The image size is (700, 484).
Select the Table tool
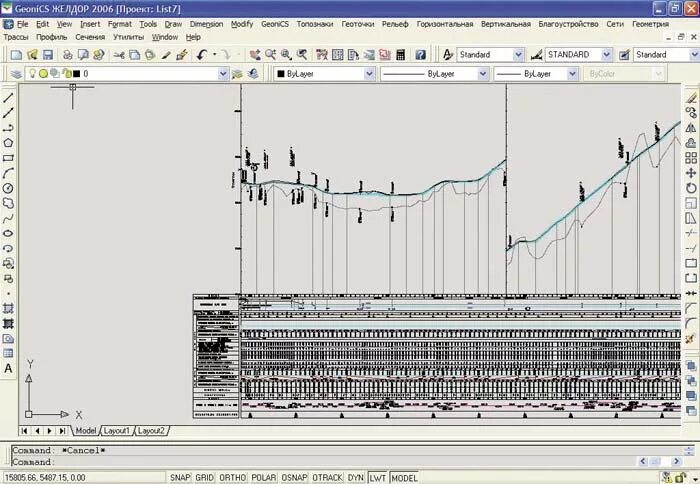click(x=8, y=354)
